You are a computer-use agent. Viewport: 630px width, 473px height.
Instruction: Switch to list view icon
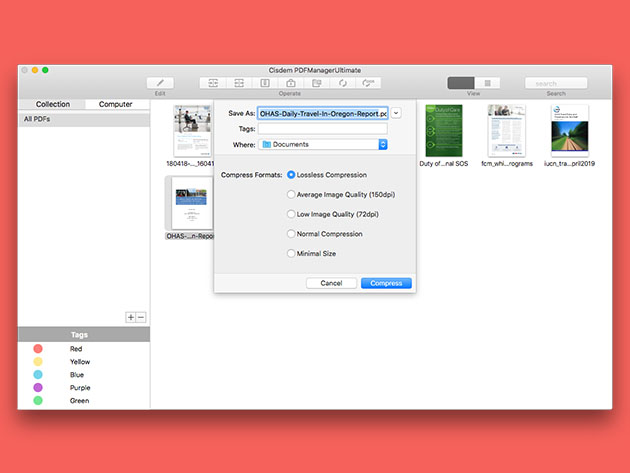point(487,83)
